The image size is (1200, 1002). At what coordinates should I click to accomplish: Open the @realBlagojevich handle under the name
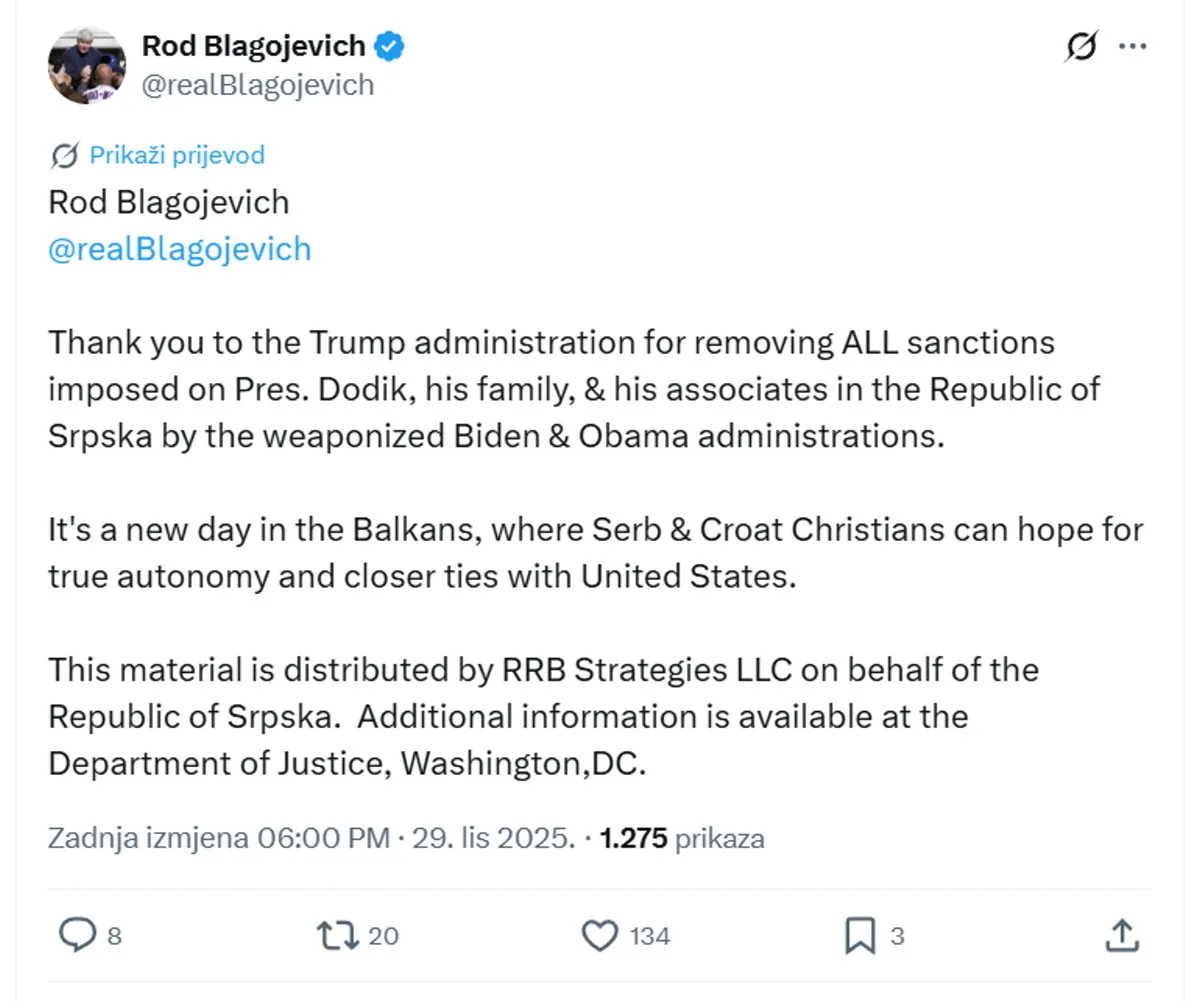point(258,85)
